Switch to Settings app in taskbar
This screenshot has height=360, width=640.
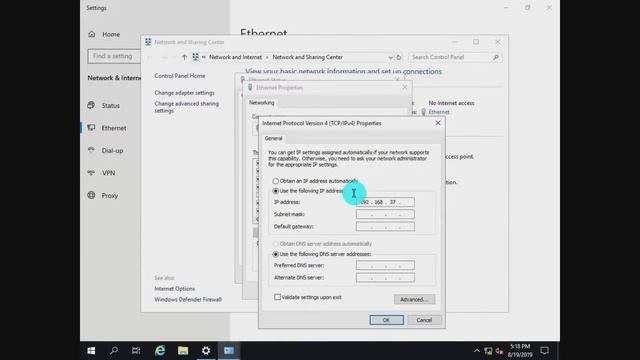206,351
